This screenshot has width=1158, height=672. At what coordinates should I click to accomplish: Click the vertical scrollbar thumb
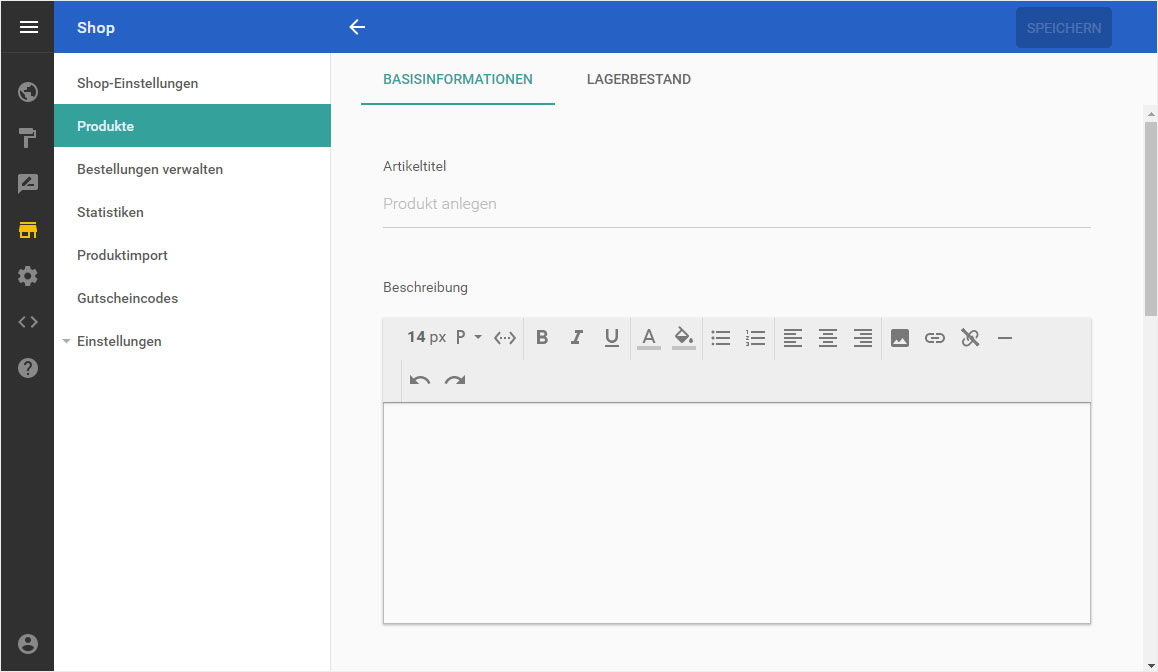point(1151,219)
